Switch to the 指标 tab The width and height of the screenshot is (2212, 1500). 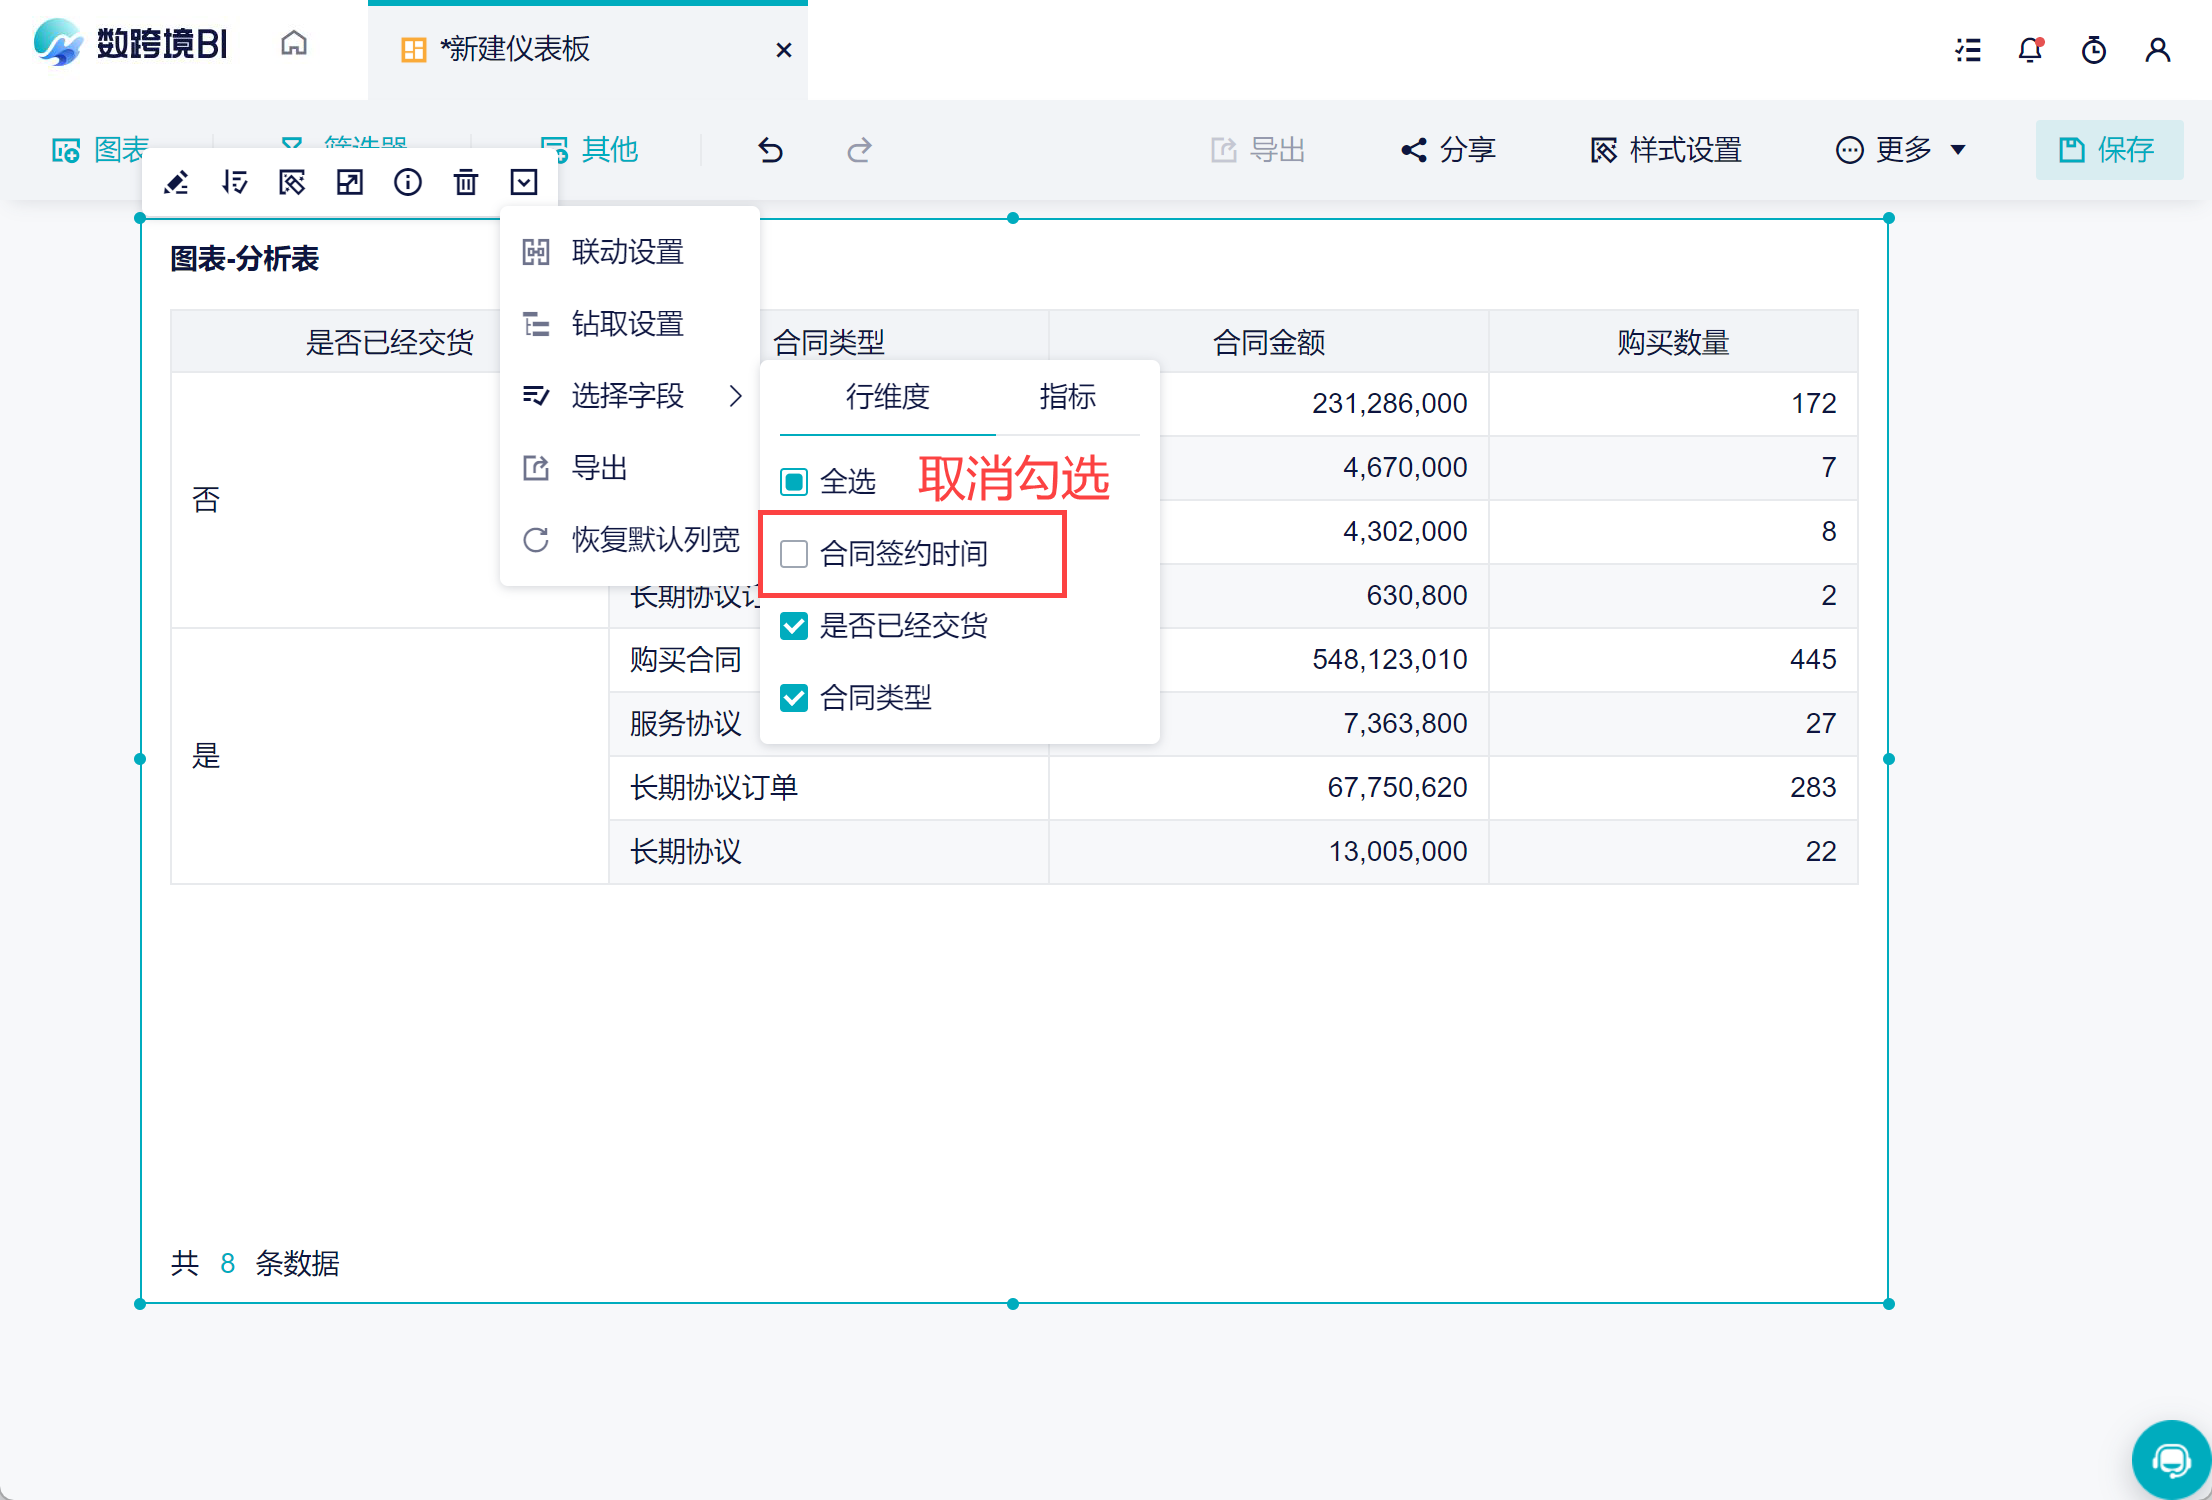tap(1067, 397)
